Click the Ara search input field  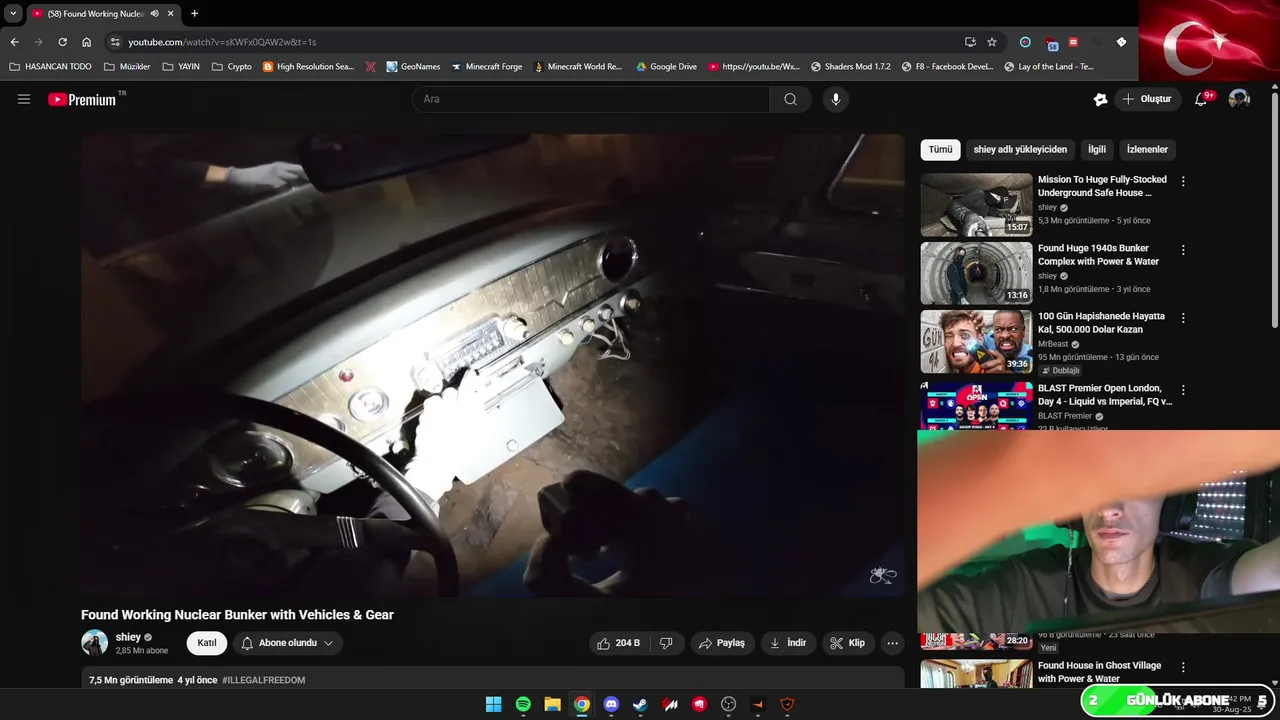click(590, 99)
